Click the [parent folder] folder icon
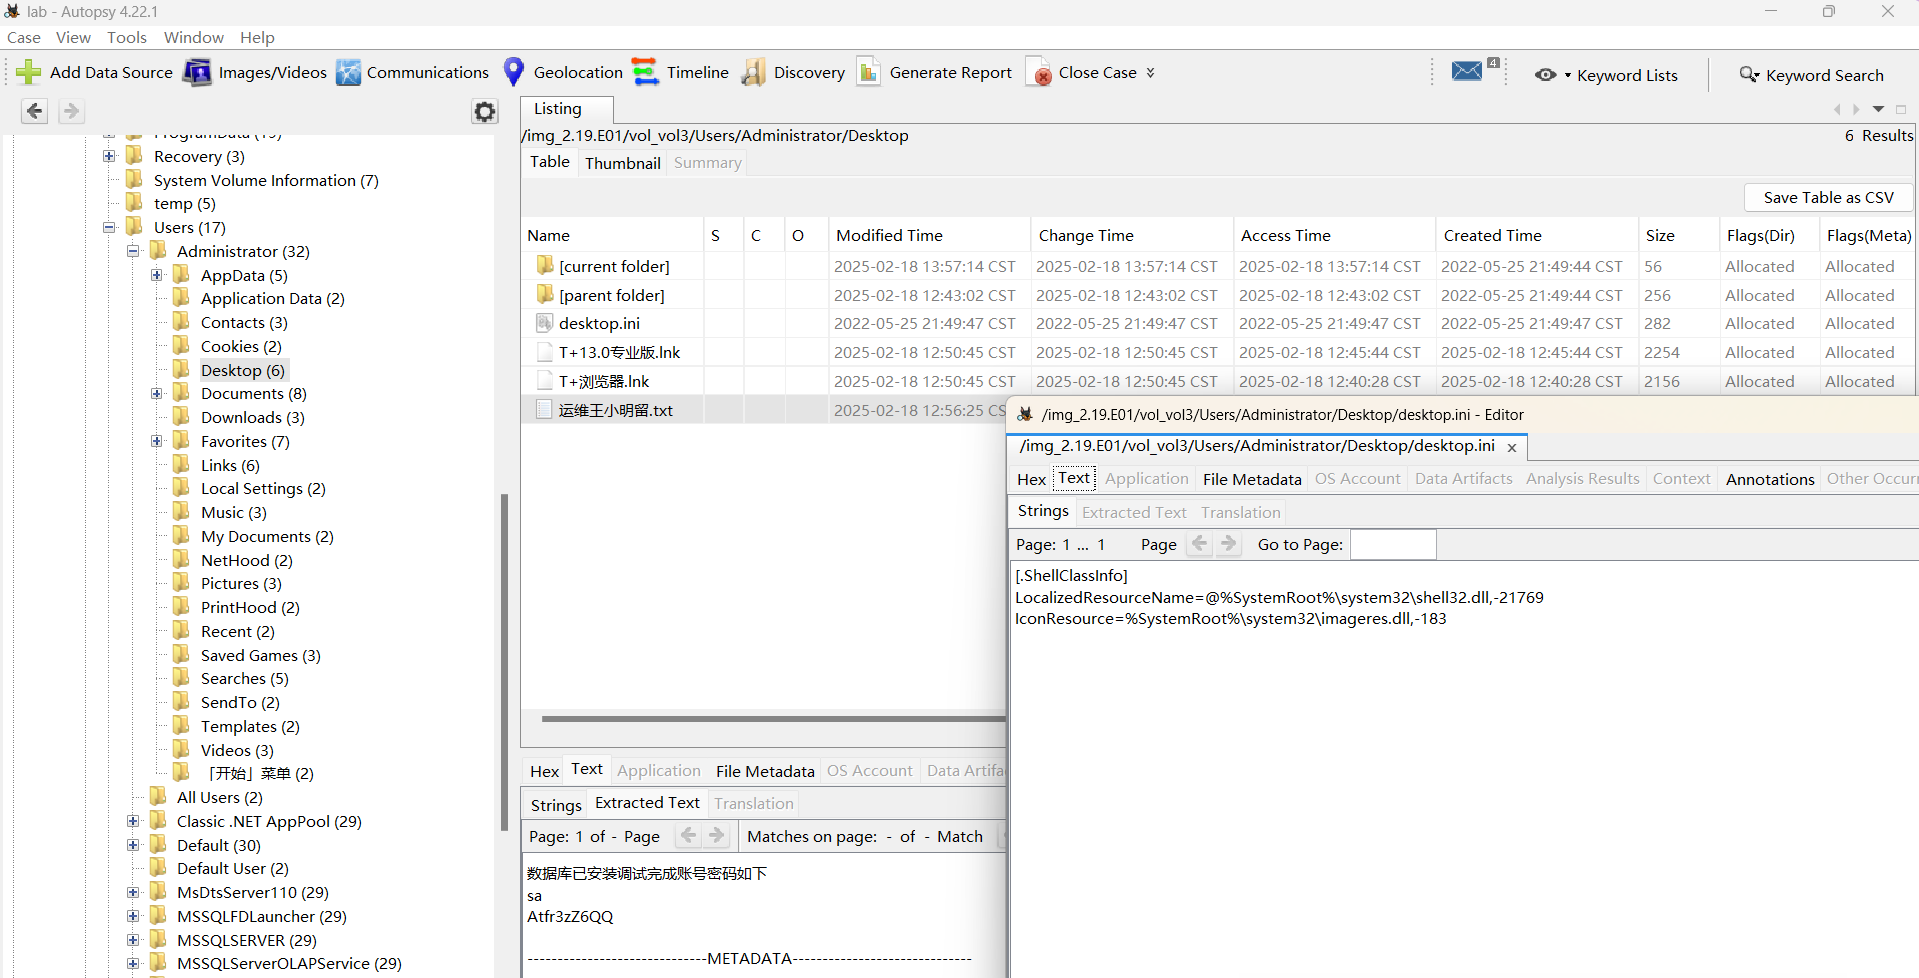Image resolution: width=1919 pixels, height=978 pixels. pos(545,294)
